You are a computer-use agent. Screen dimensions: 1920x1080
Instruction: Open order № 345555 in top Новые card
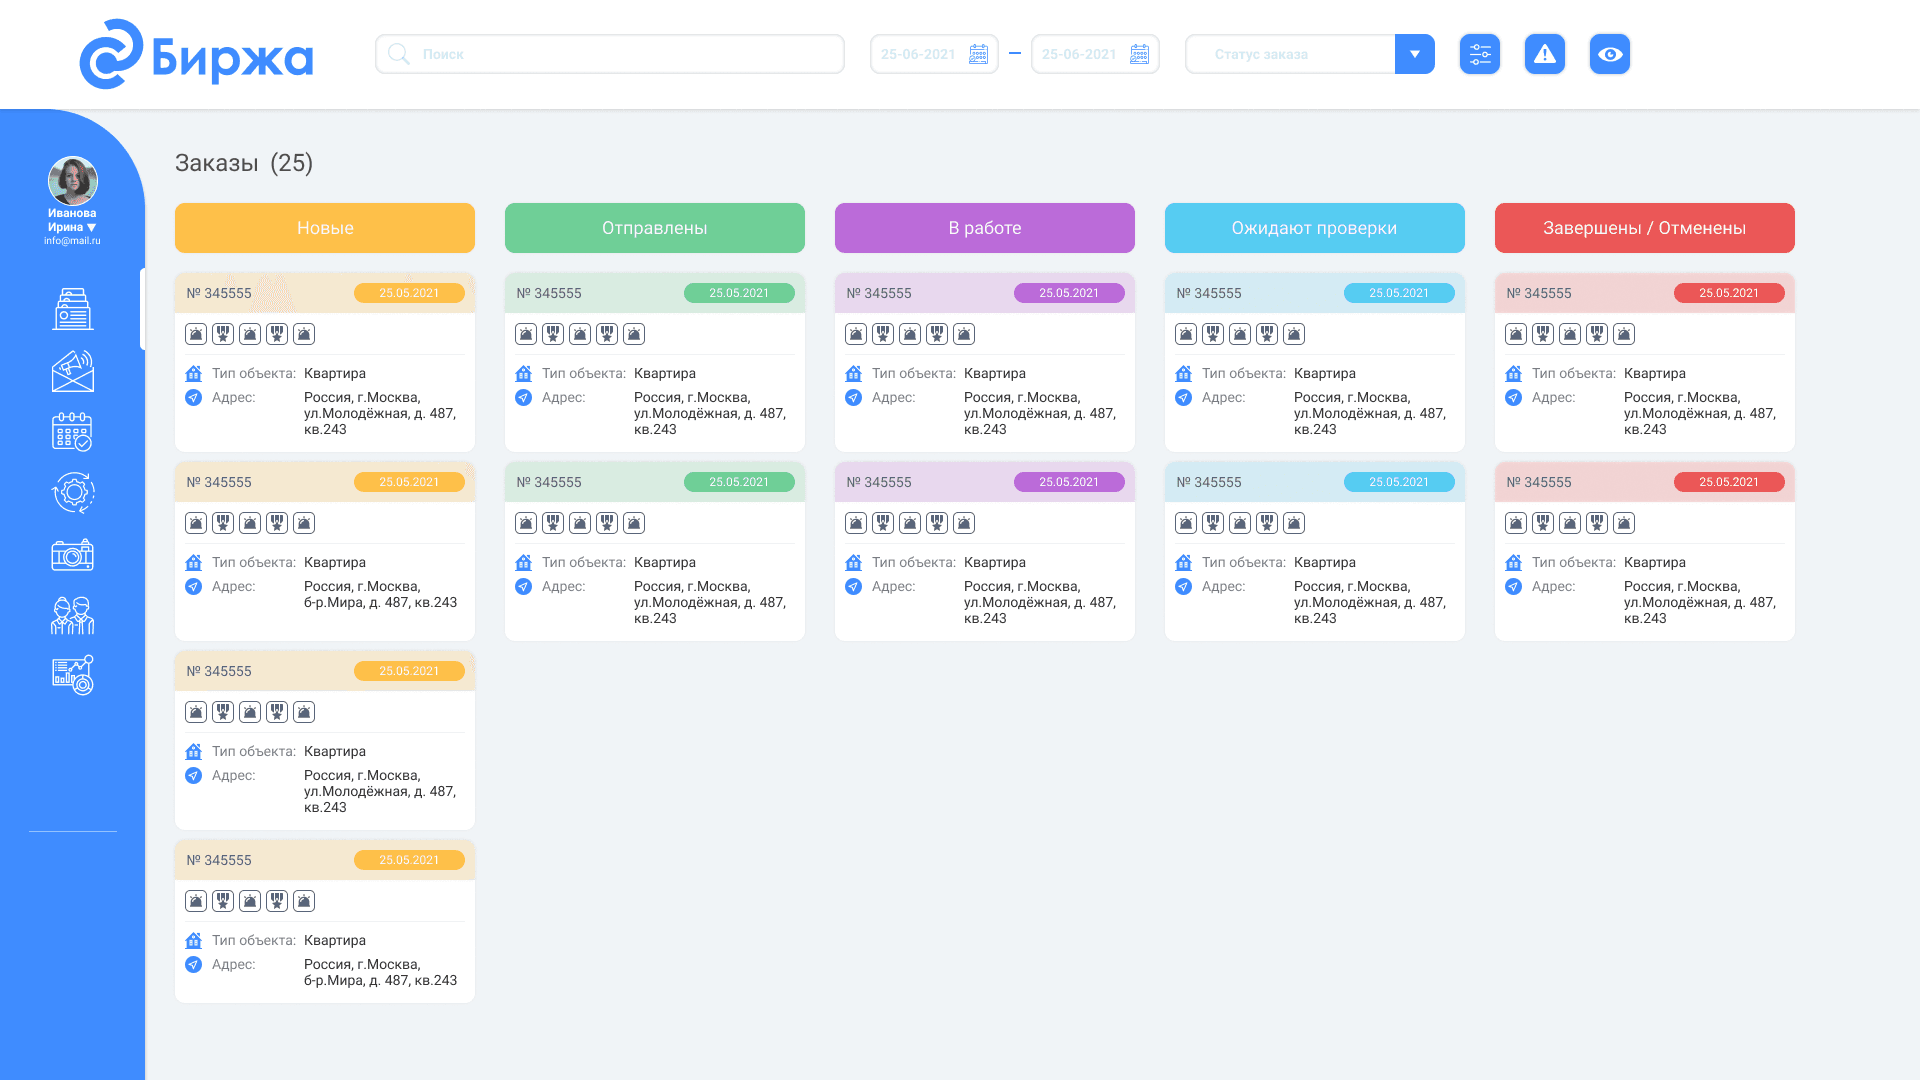point(219,293)
